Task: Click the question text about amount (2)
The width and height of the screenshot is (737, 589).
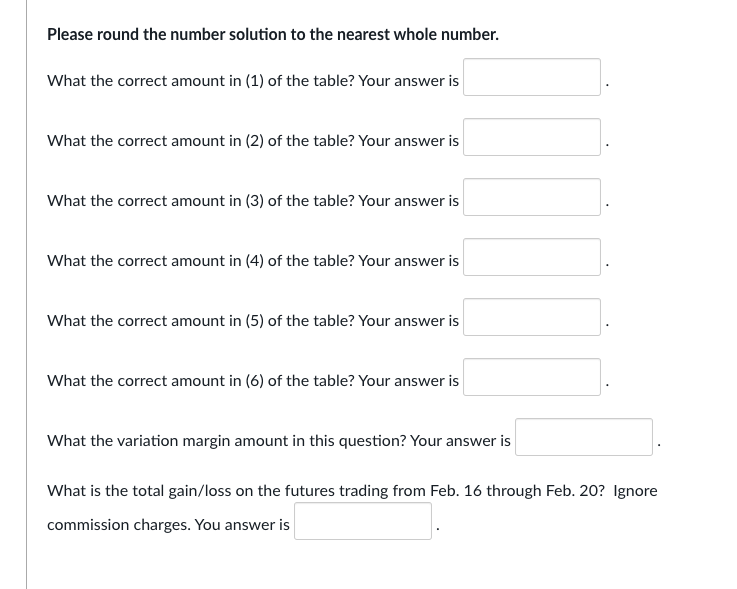Action: pos(253,141)
